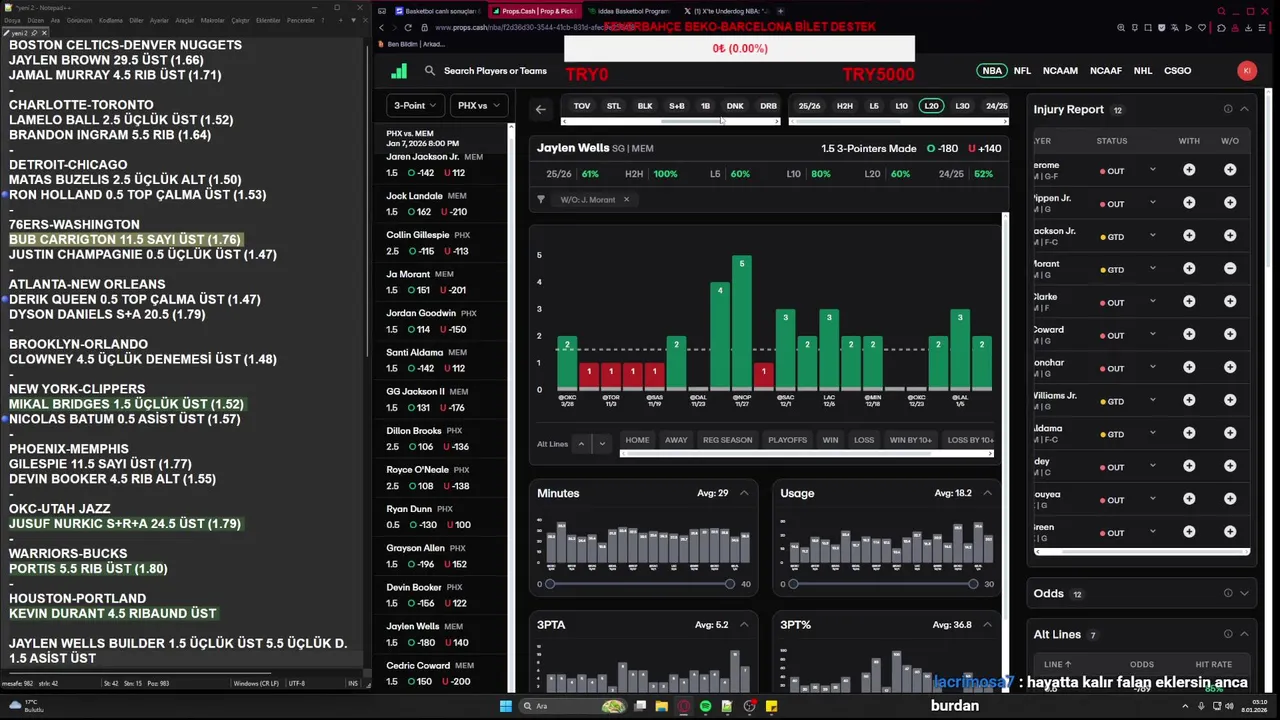
Task: Switch to the NFL league tab
Action: (x=1022, y=71)
